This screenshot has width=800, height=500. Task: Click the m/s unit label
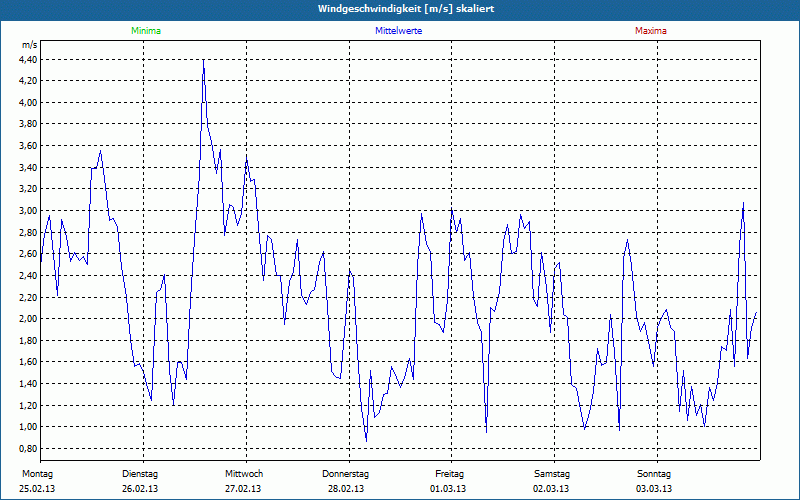(30, 45)
